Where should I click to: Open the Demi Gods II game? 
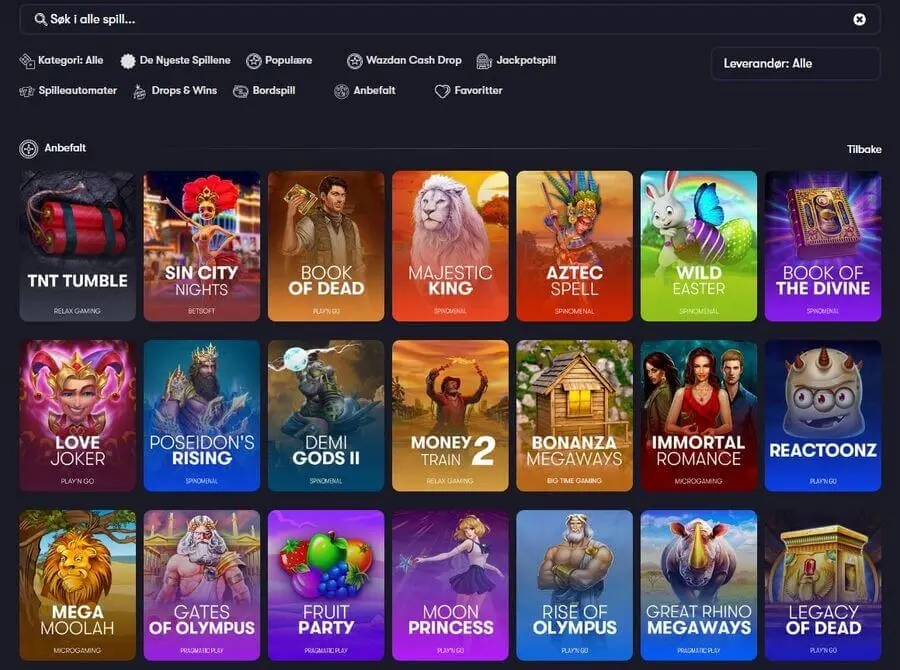(326, 416)
